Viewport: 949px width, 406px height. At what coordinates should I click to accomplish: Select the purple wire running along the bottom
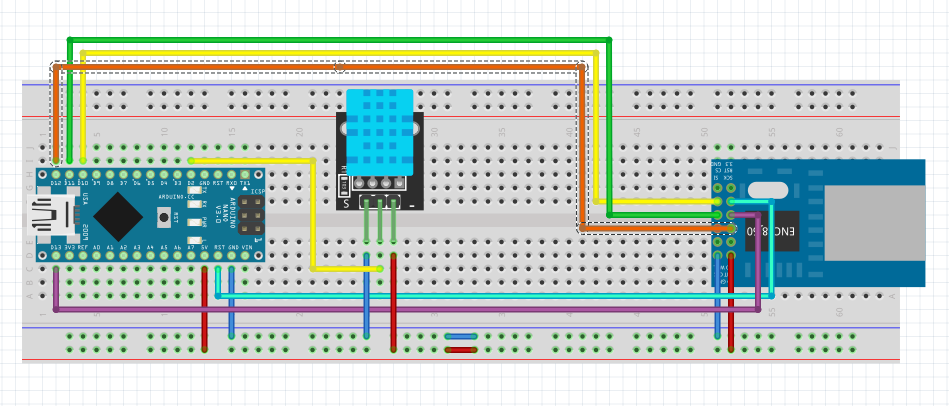point(400,310)
